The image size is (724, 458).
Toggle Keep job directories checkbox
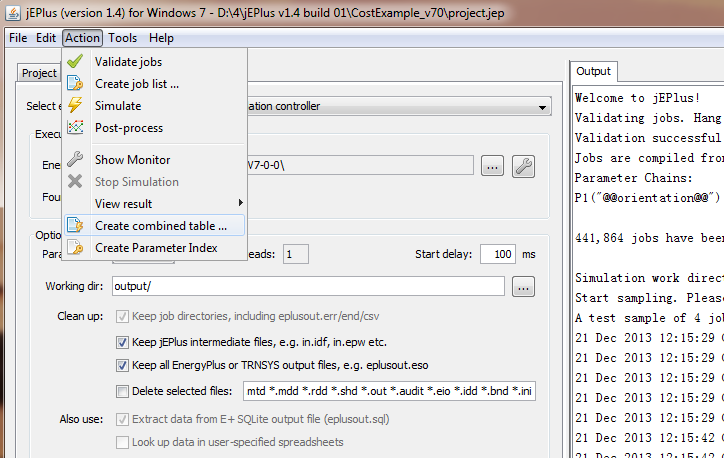[122, 316]
